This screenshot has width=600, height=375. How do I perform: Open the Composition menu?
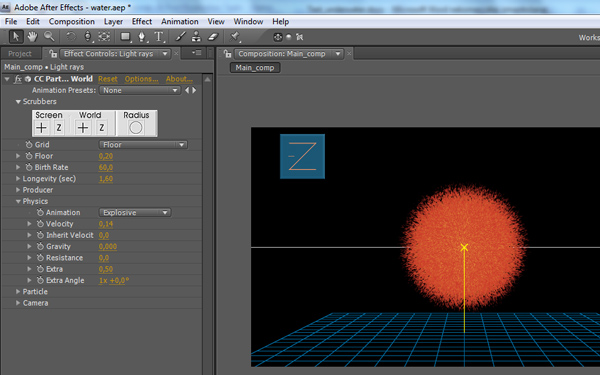click(72, 22)
